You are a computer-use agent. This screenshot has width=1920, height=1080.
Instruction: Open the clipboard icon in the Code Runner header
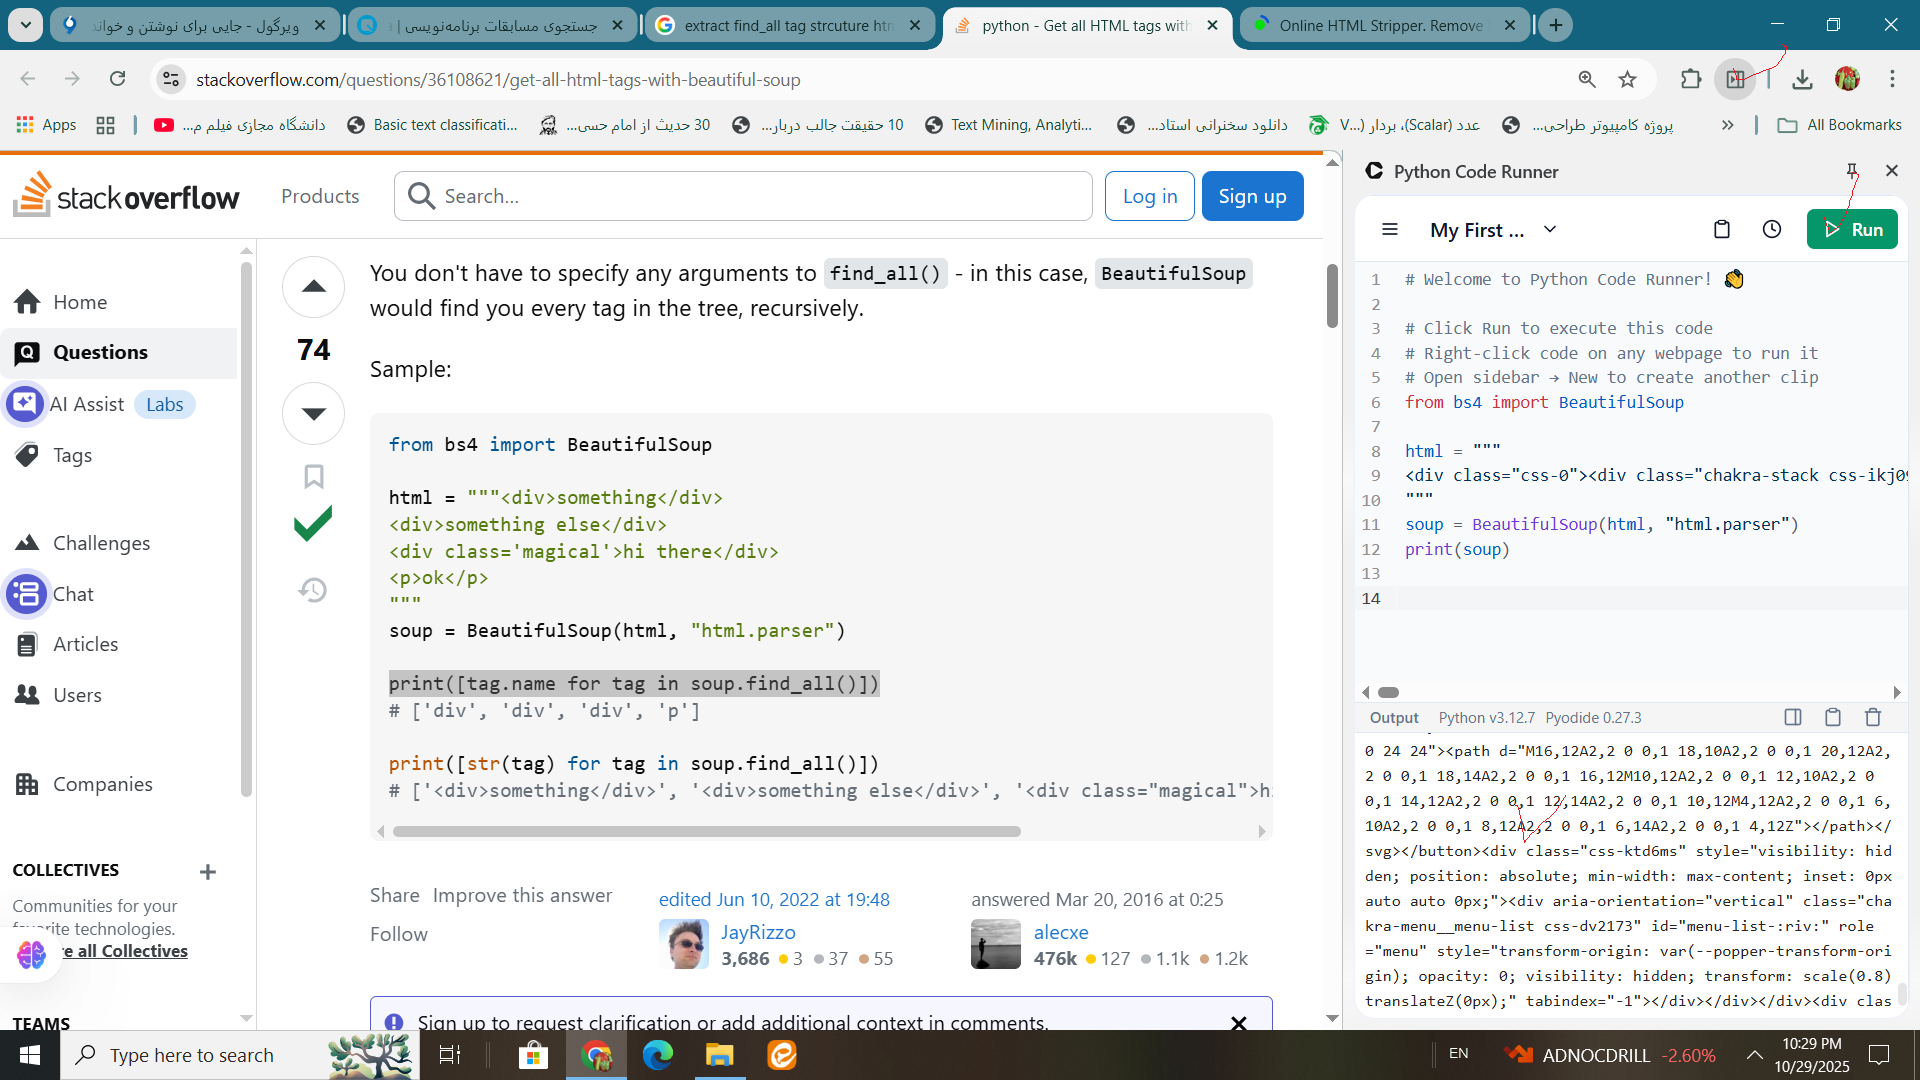point(1721,230)
